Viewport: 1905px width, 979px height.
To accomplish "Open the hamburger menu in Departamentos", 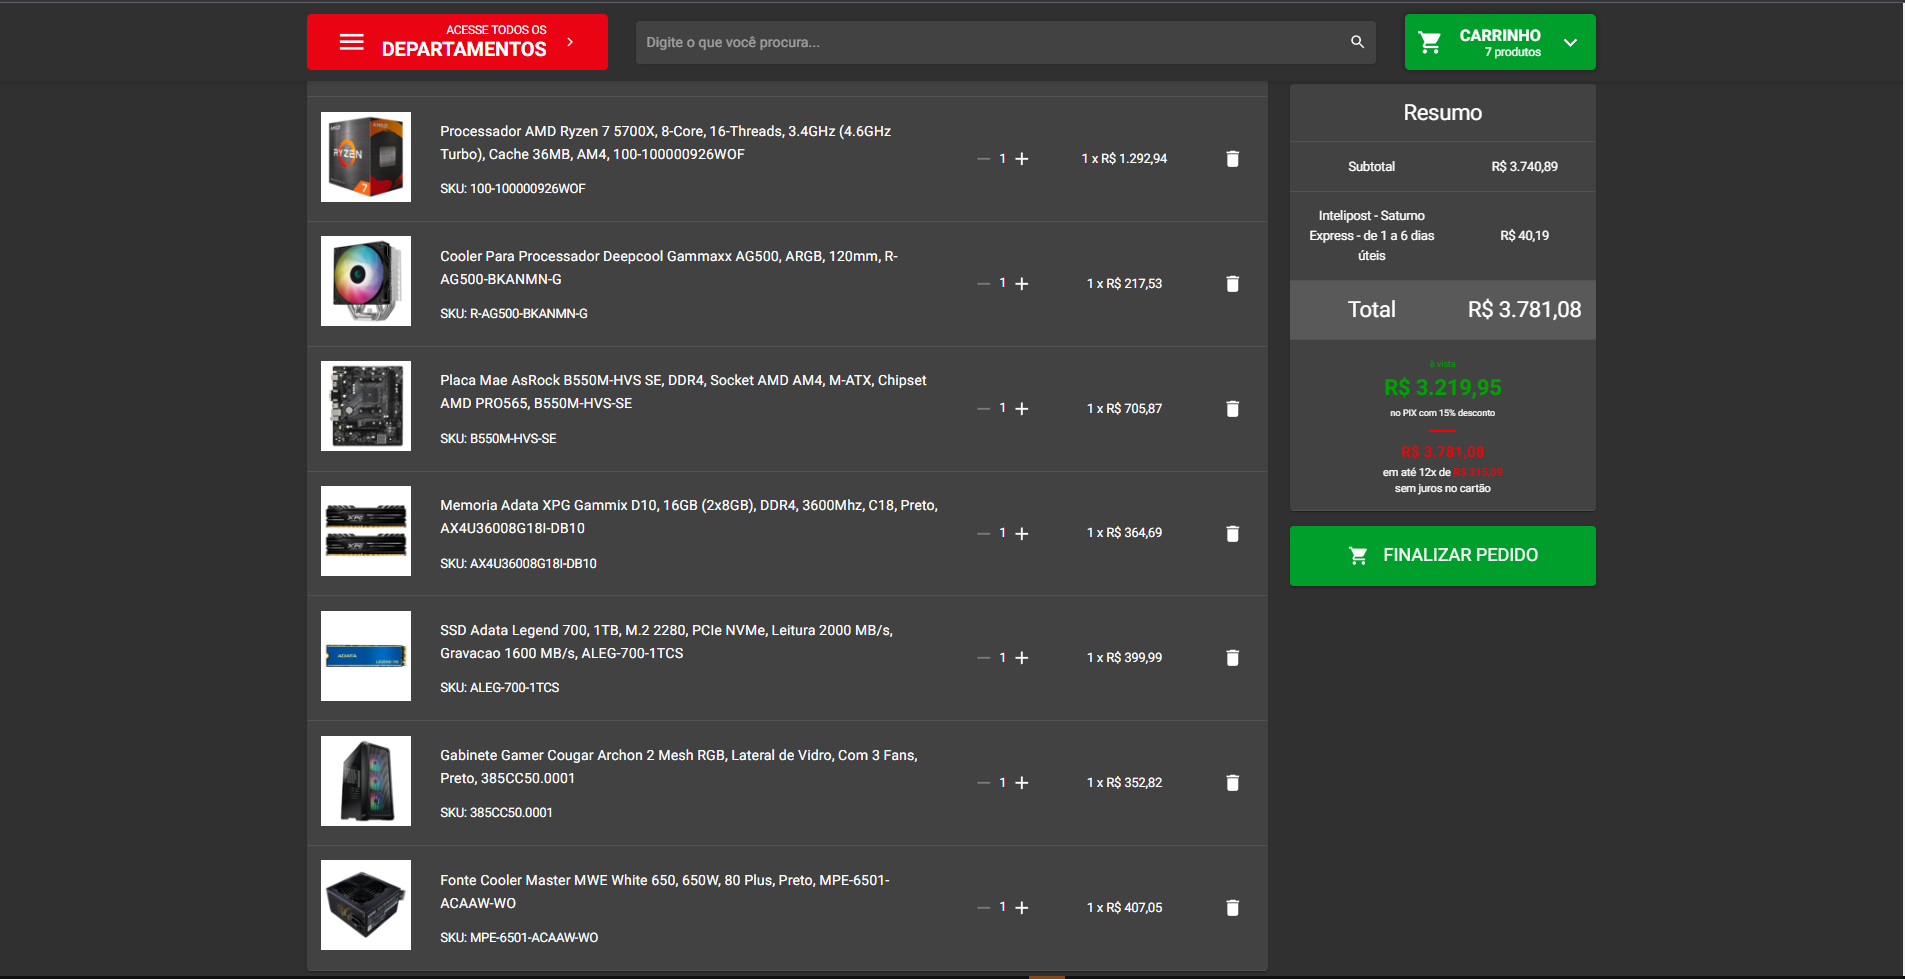I will 351,42.
